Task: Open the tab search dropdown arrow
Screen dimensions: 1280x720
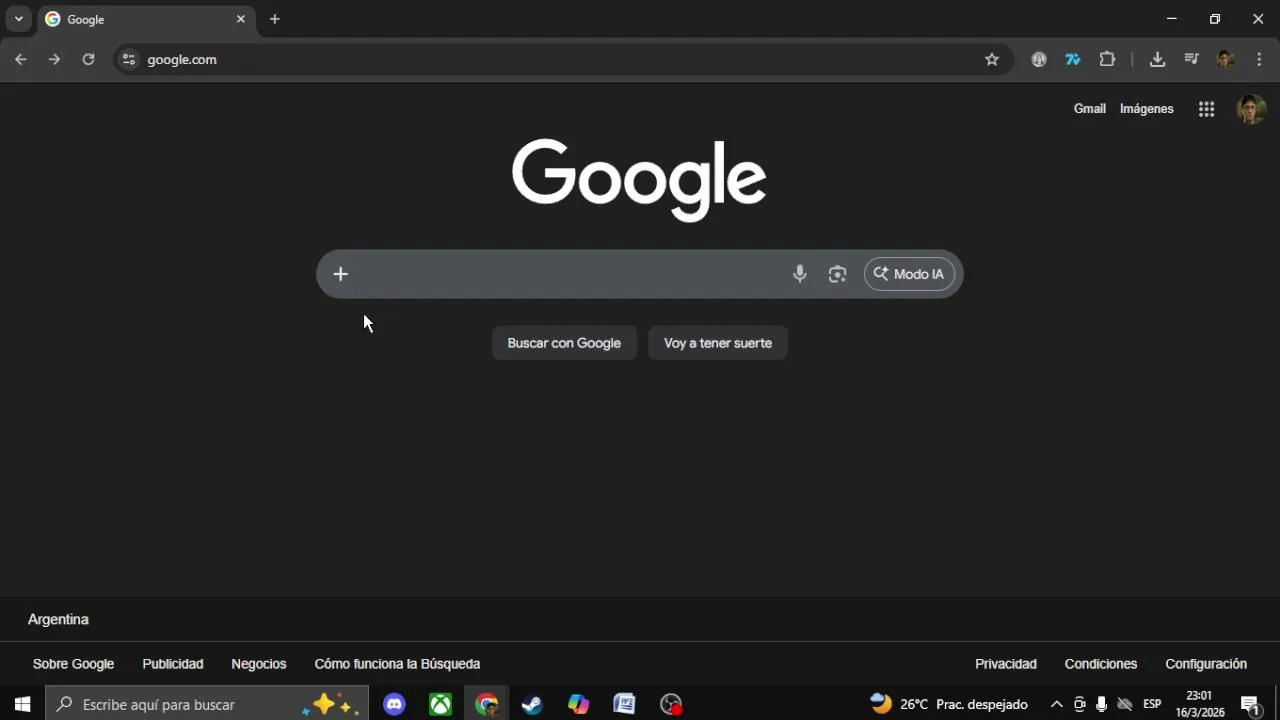Action: point(18,19)
